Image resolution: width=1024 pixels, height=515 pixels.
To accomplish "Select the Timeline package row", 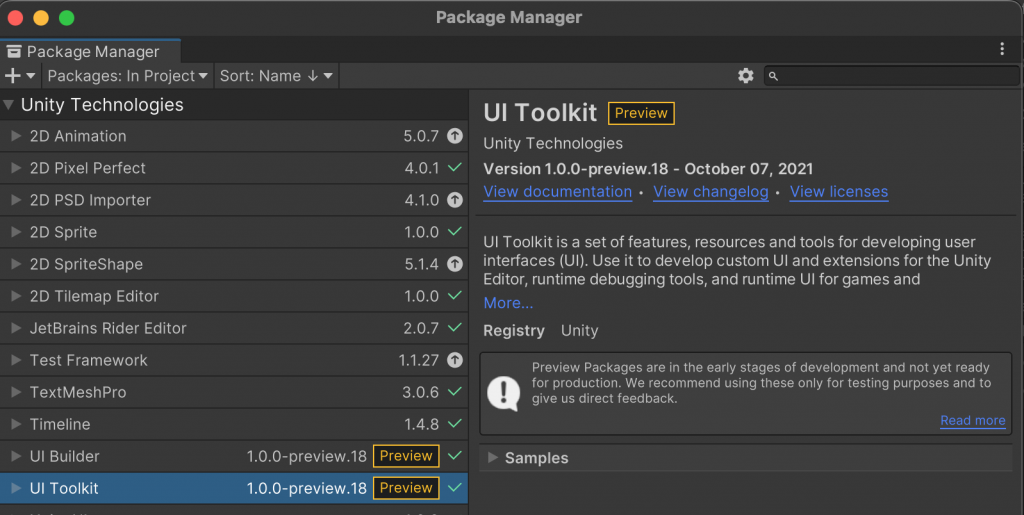I will 234,424.
